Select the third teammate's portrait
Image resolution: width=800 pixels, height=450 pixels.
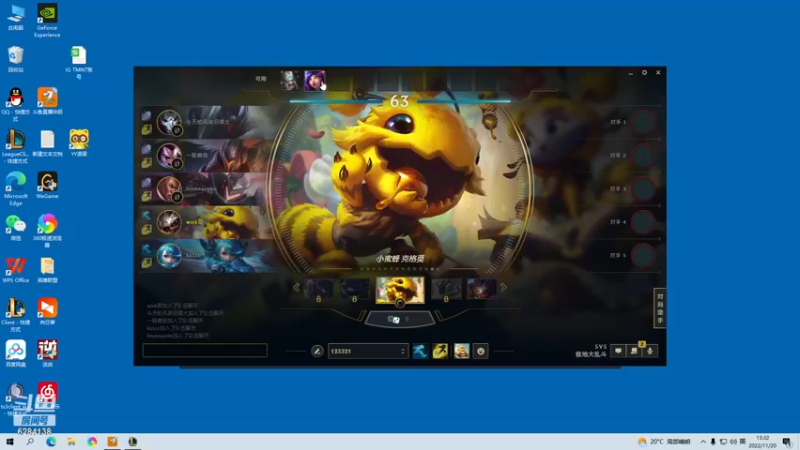tap(169, 189)
